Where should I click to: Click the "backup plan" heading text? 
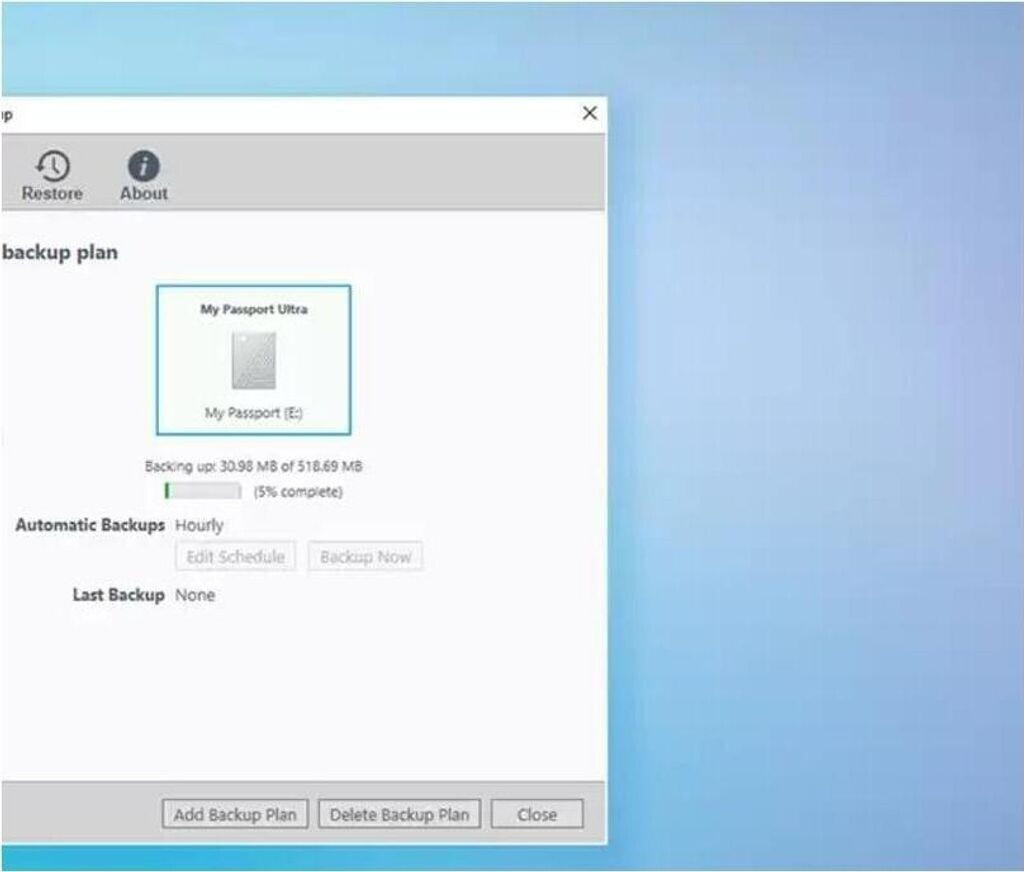[60, 253]
